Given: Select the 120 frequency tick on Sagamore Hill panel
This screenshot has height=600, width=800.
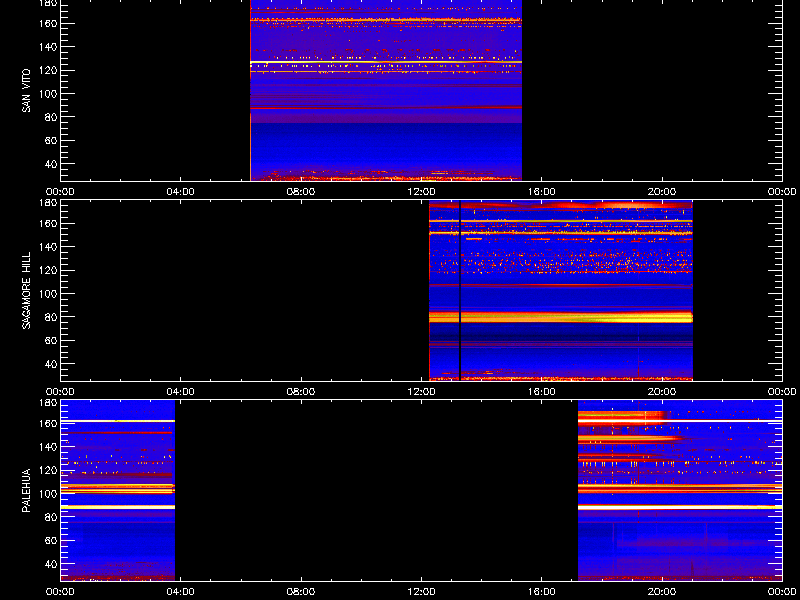Looking at the screenshot, I should [x=48, y=270].
